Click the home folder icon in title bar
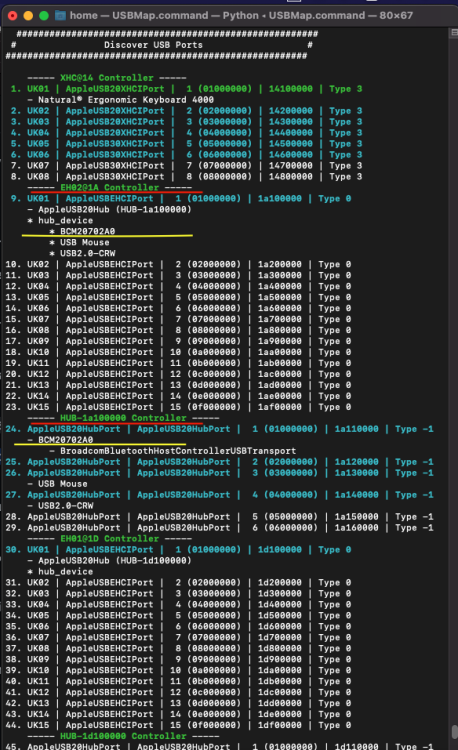This screenshot has width=458, height=750. coord(60,16)
